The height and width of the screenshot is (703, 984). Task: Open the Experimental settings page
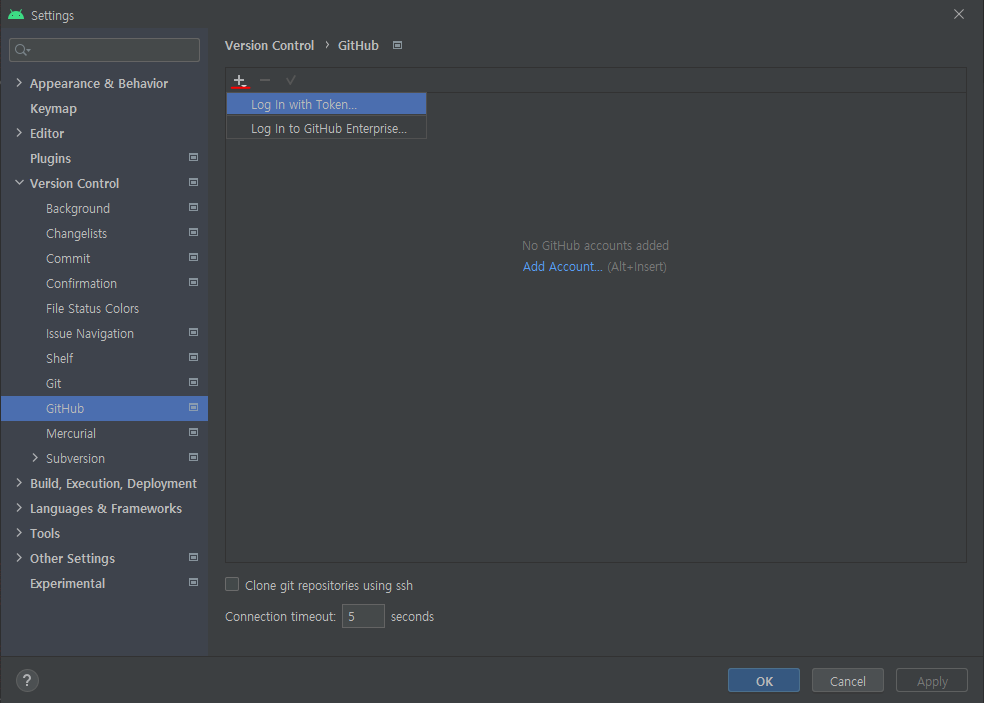click(x=68, y=583)
